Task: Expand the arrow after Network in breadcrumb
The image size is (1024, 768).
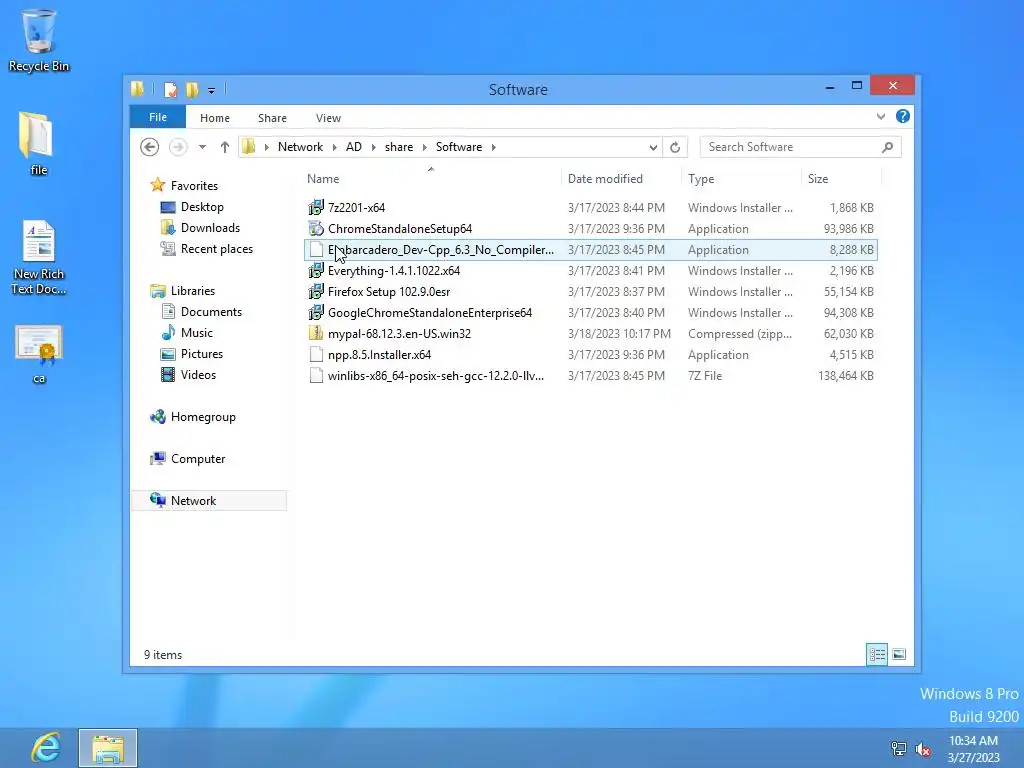Action: (x=334, y=148)
